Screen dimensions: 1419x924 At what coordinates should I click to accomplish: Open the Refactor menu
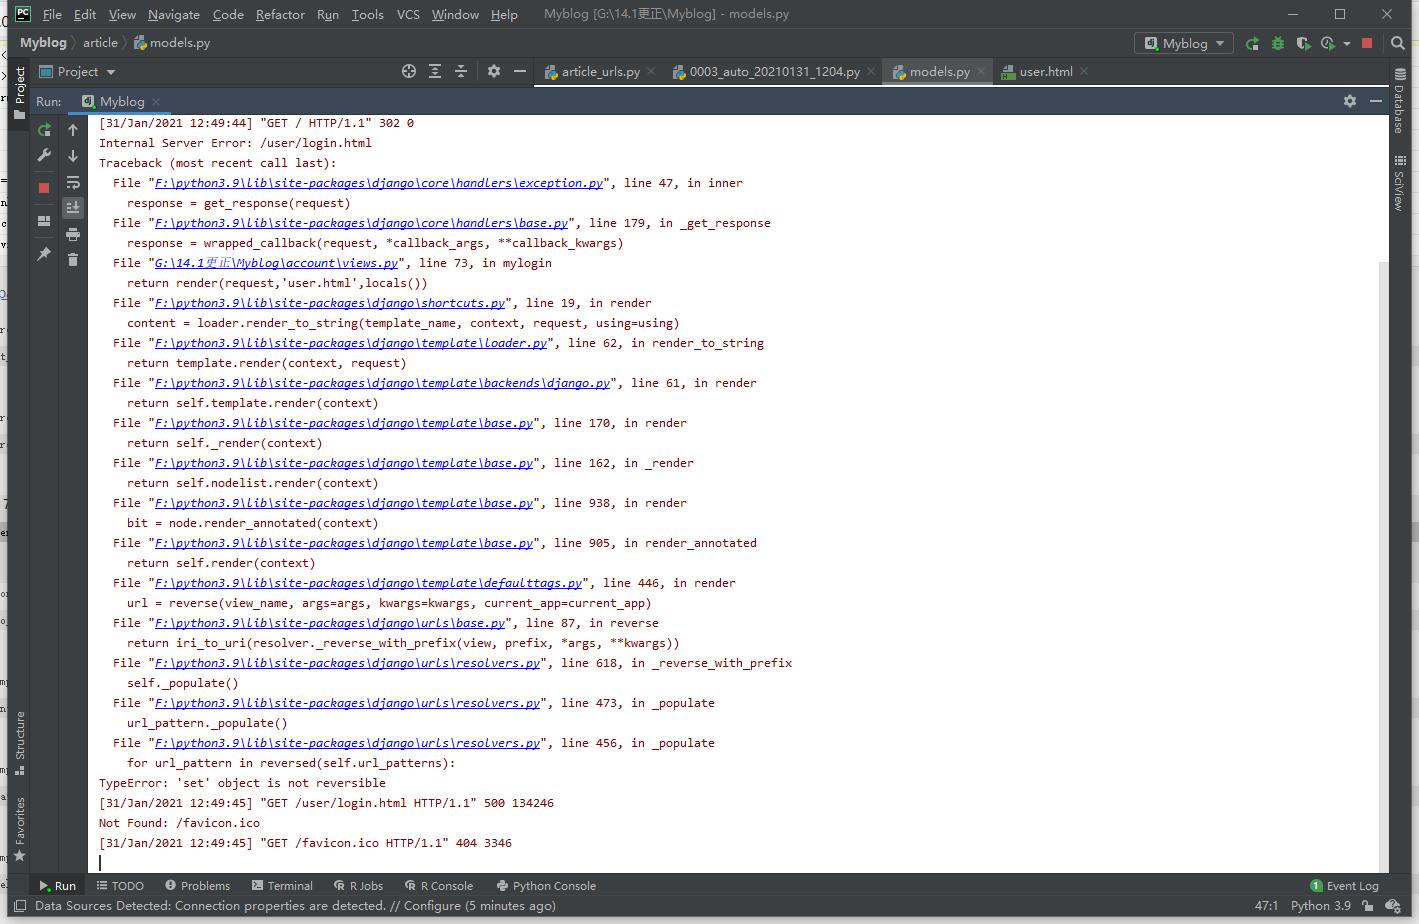pyautogui.click(x=280, y=14)
